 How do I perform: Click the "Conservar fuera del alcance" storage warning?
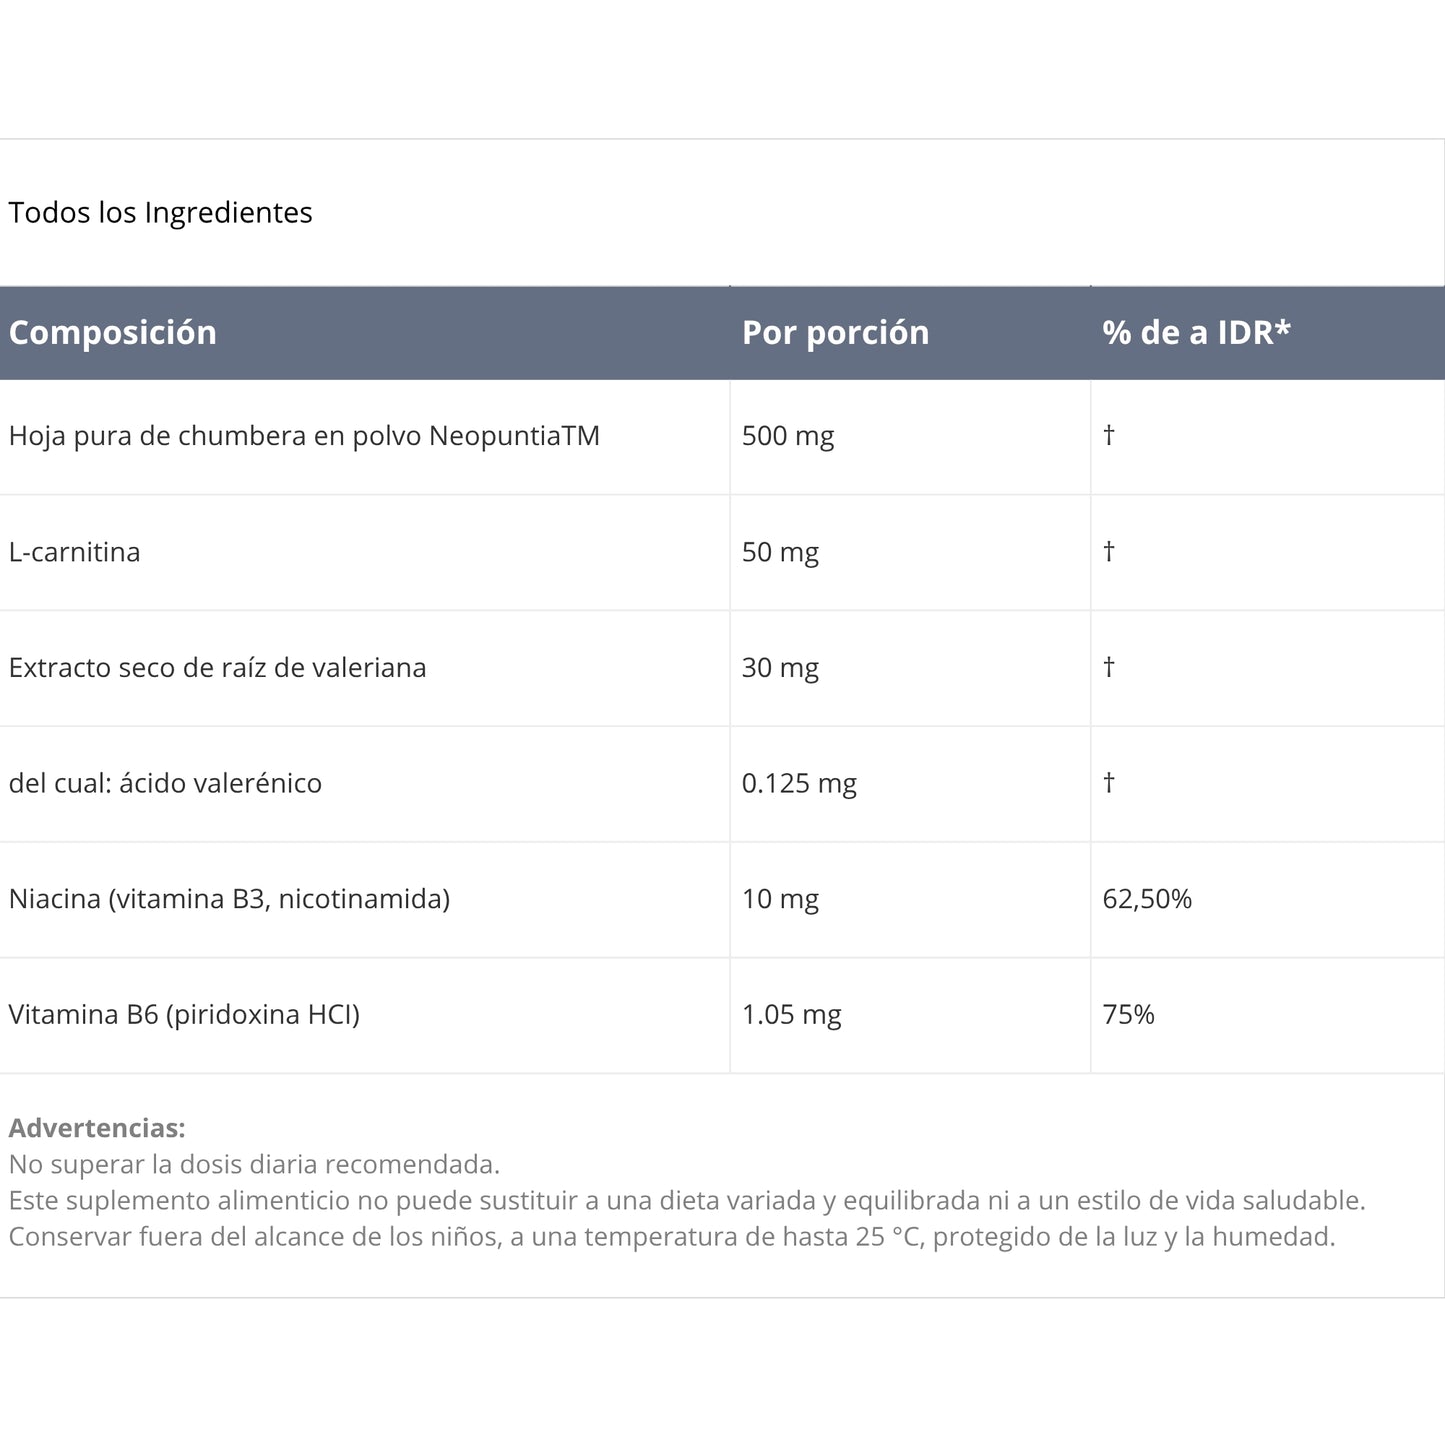tap(671, 1237)
